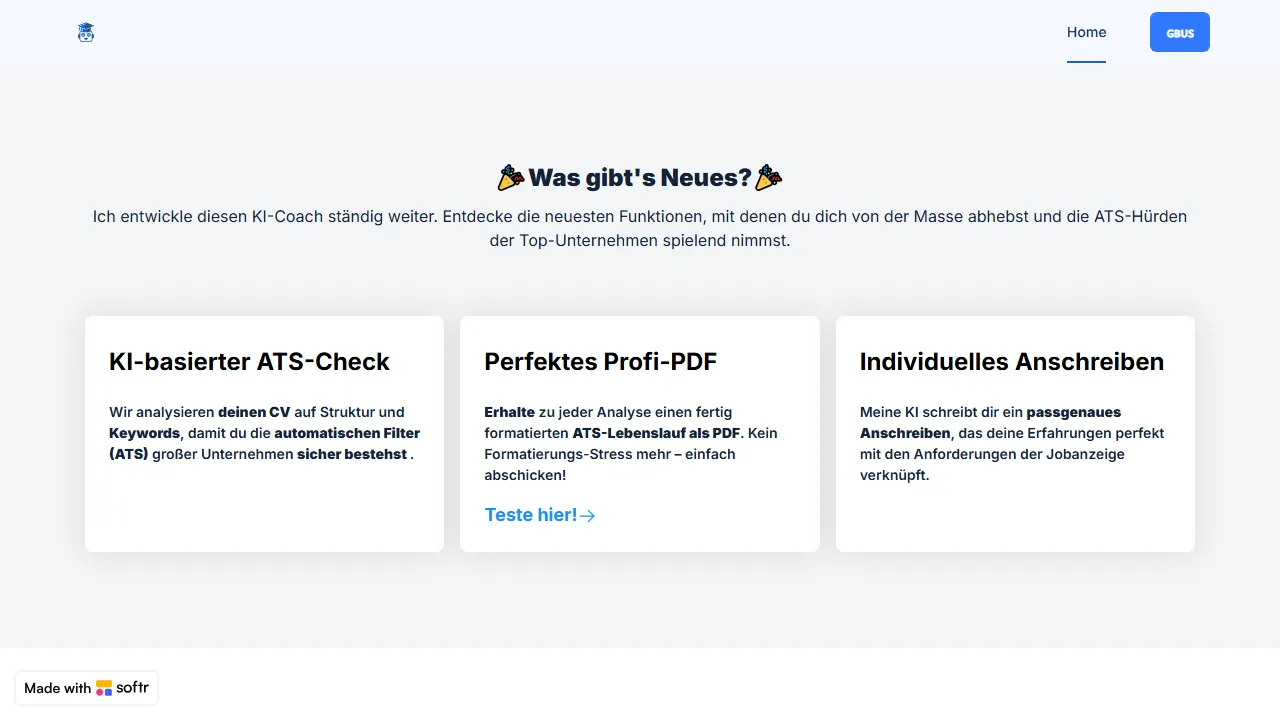Click the bold 'ATS-Lebenslauf als PDF' text

click(656, 433)
